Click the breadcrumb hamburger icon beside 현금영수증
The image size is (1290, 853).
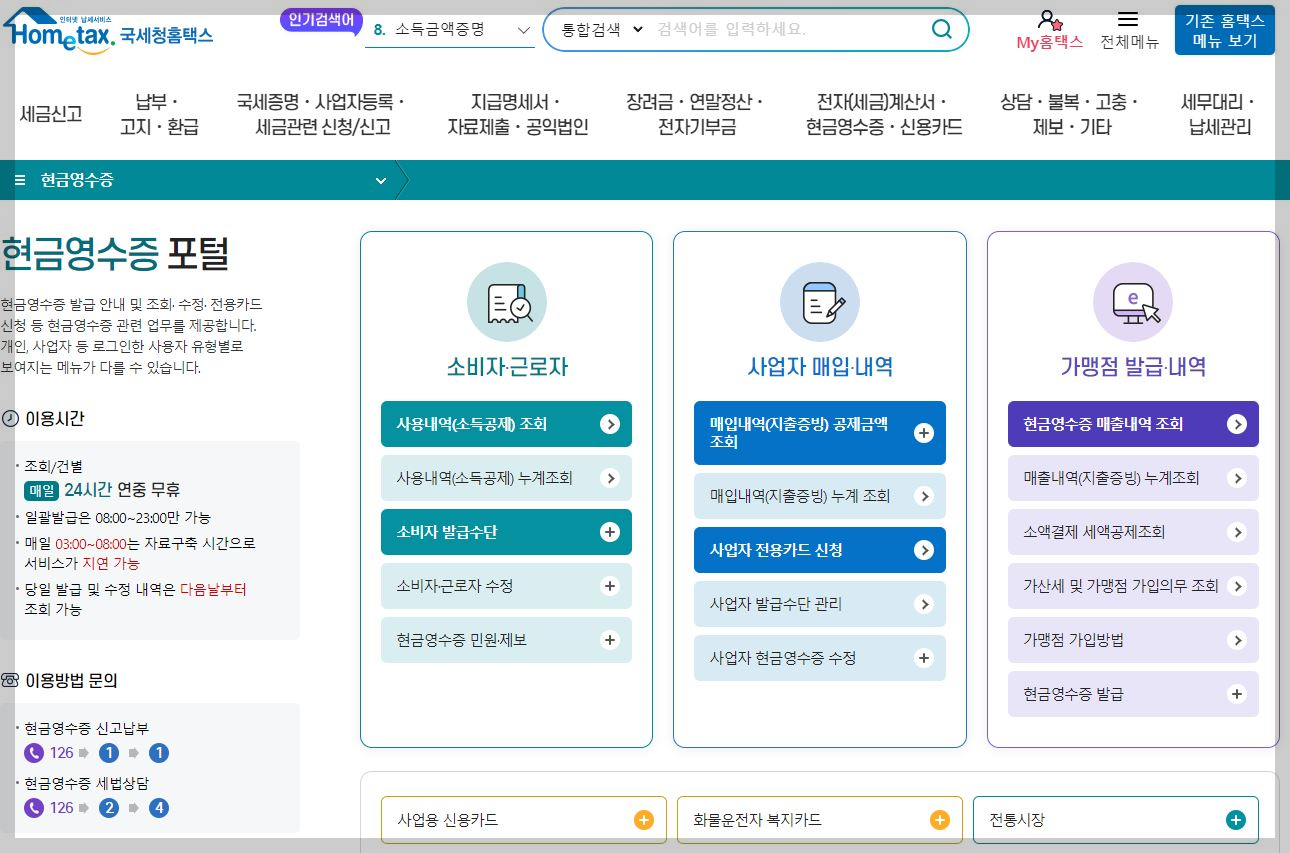20,180
